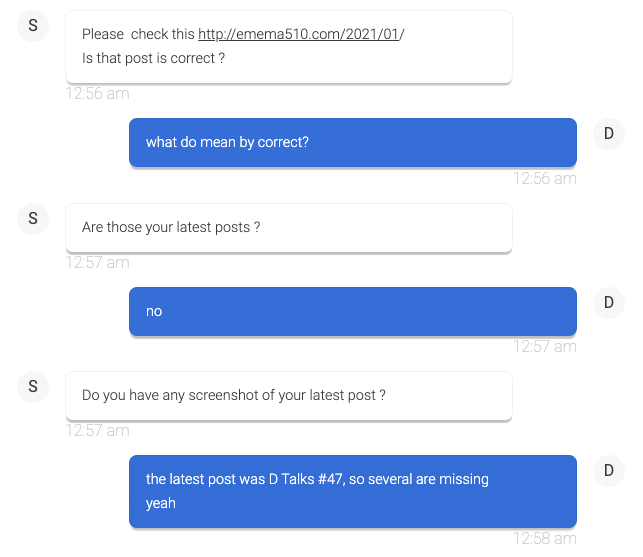Click the blue 'no' message bubble
The image size is (643, 557).
pyautogui.click(x=352, y=311)
